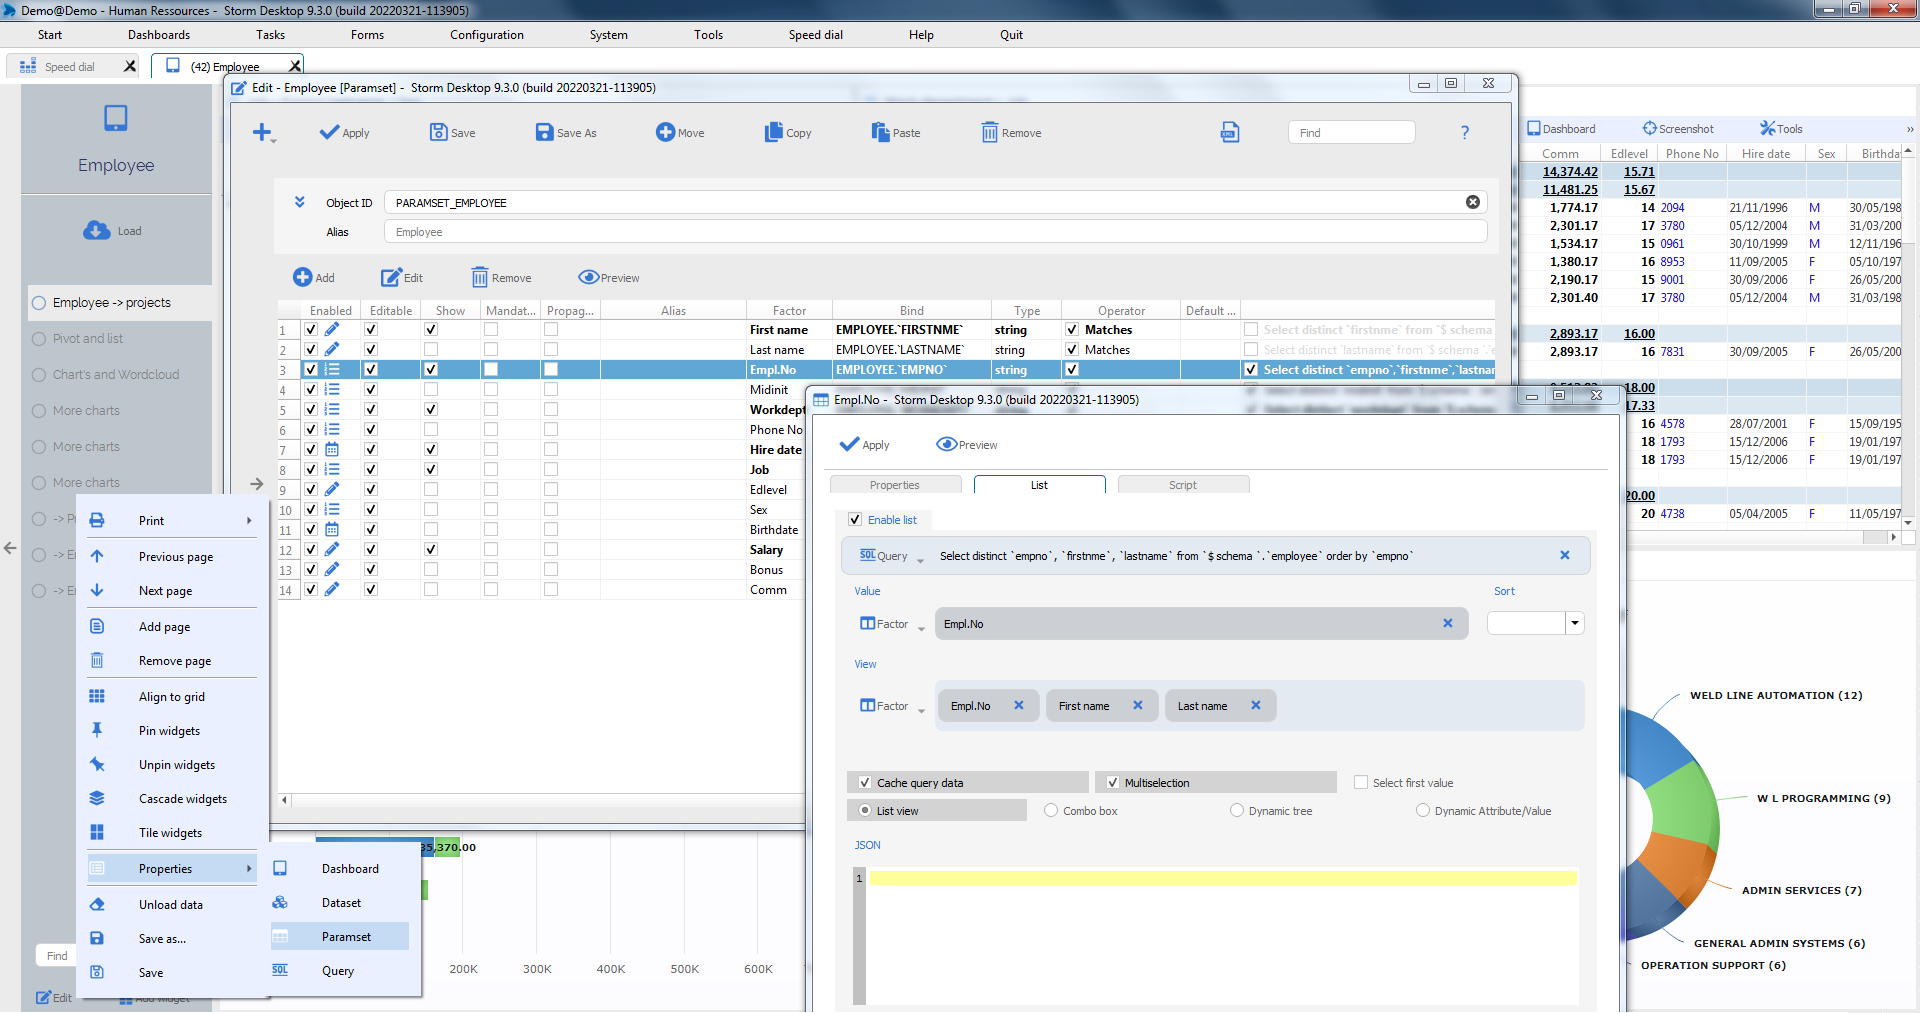Click the Employee dashboard tile icon
This screenshot has width=1920, height=1013.
click(116, 118)
